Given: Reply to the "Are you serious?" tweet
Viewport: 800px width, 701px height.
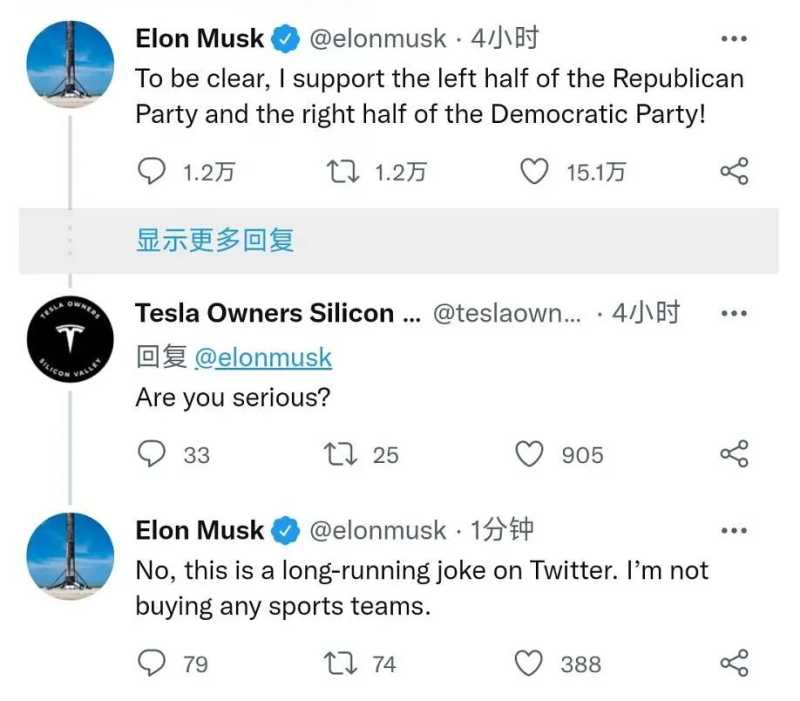Looking at the screenshot, I should click(151, 455).
